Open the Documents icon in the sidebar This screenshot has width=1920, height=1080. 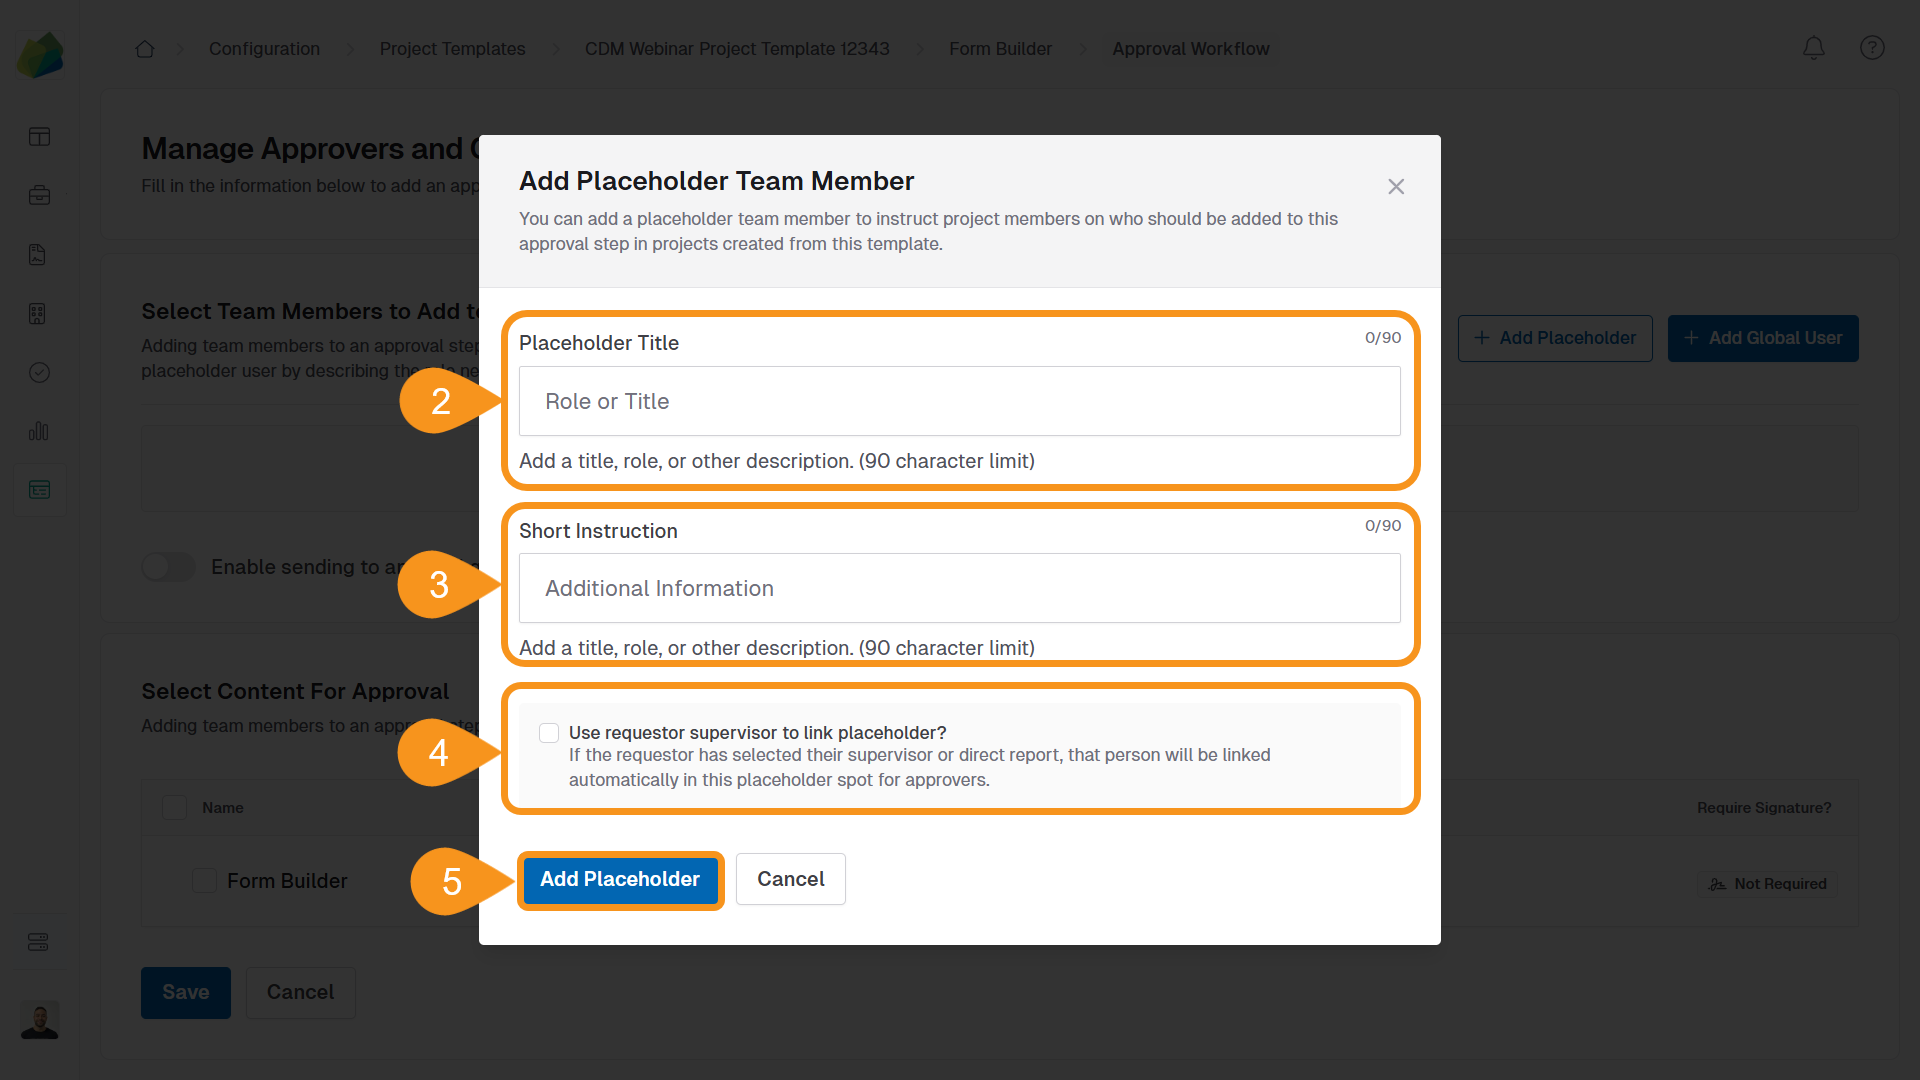[39, 255]
